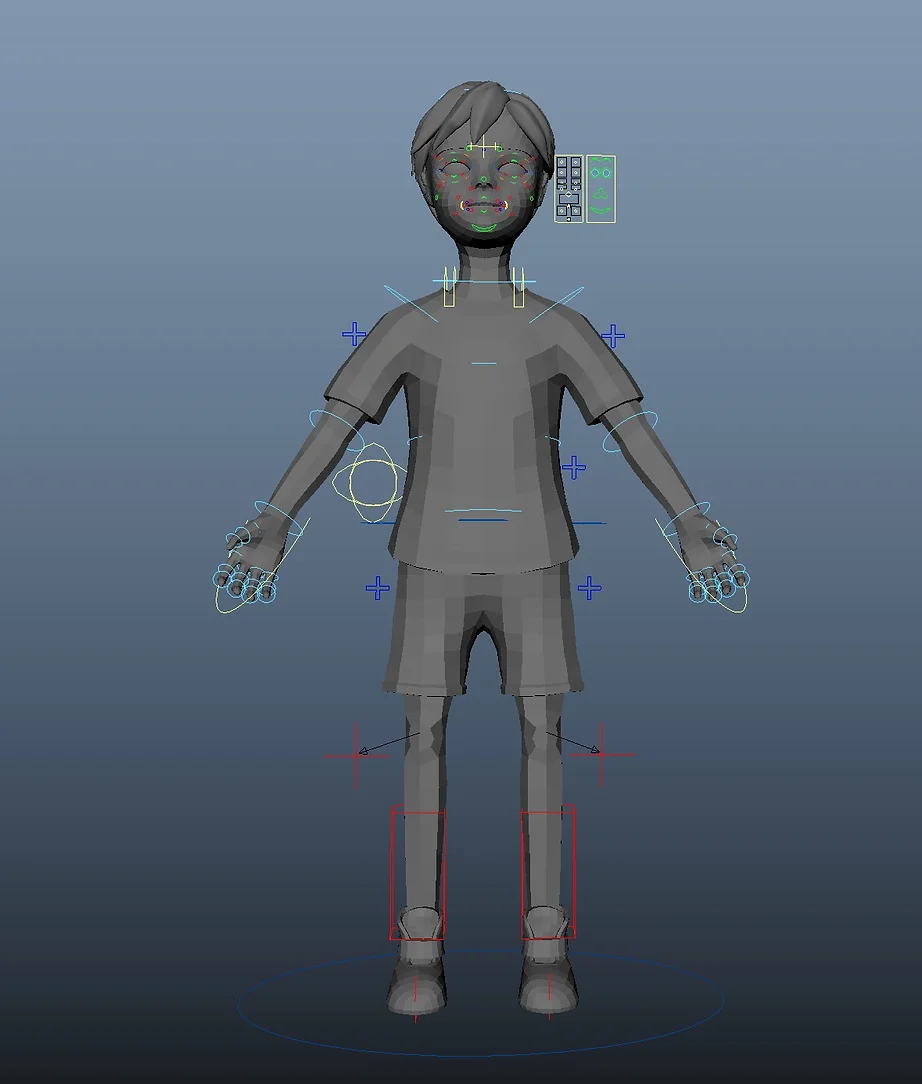The height and width of the screenshot is (1084, 922).
Task: Select the green nose triangle in the face panel
Action: tap(601, 193)
